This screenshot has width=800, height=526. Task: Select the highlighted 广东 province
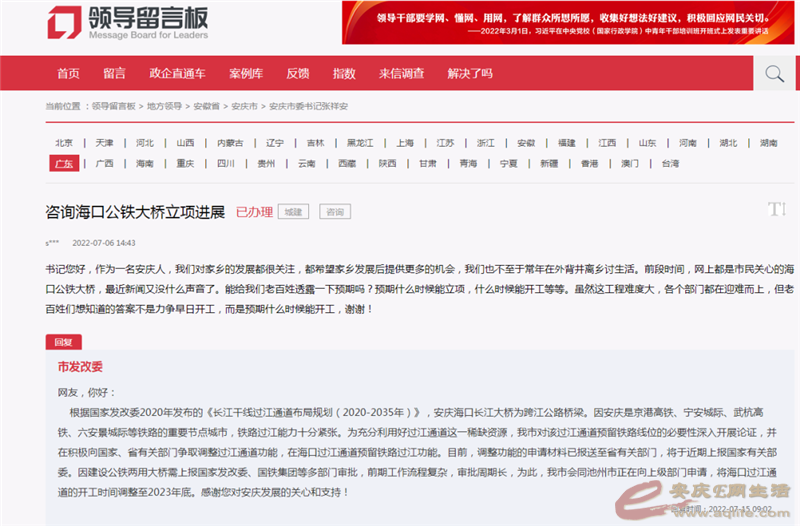tap(63, 164)
